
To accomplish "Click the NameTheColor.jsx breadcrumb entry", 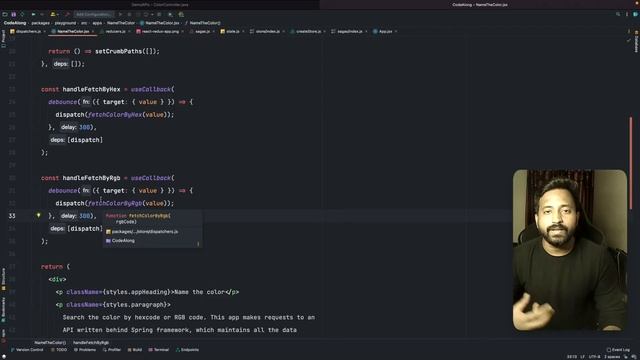I will (160, 23).
